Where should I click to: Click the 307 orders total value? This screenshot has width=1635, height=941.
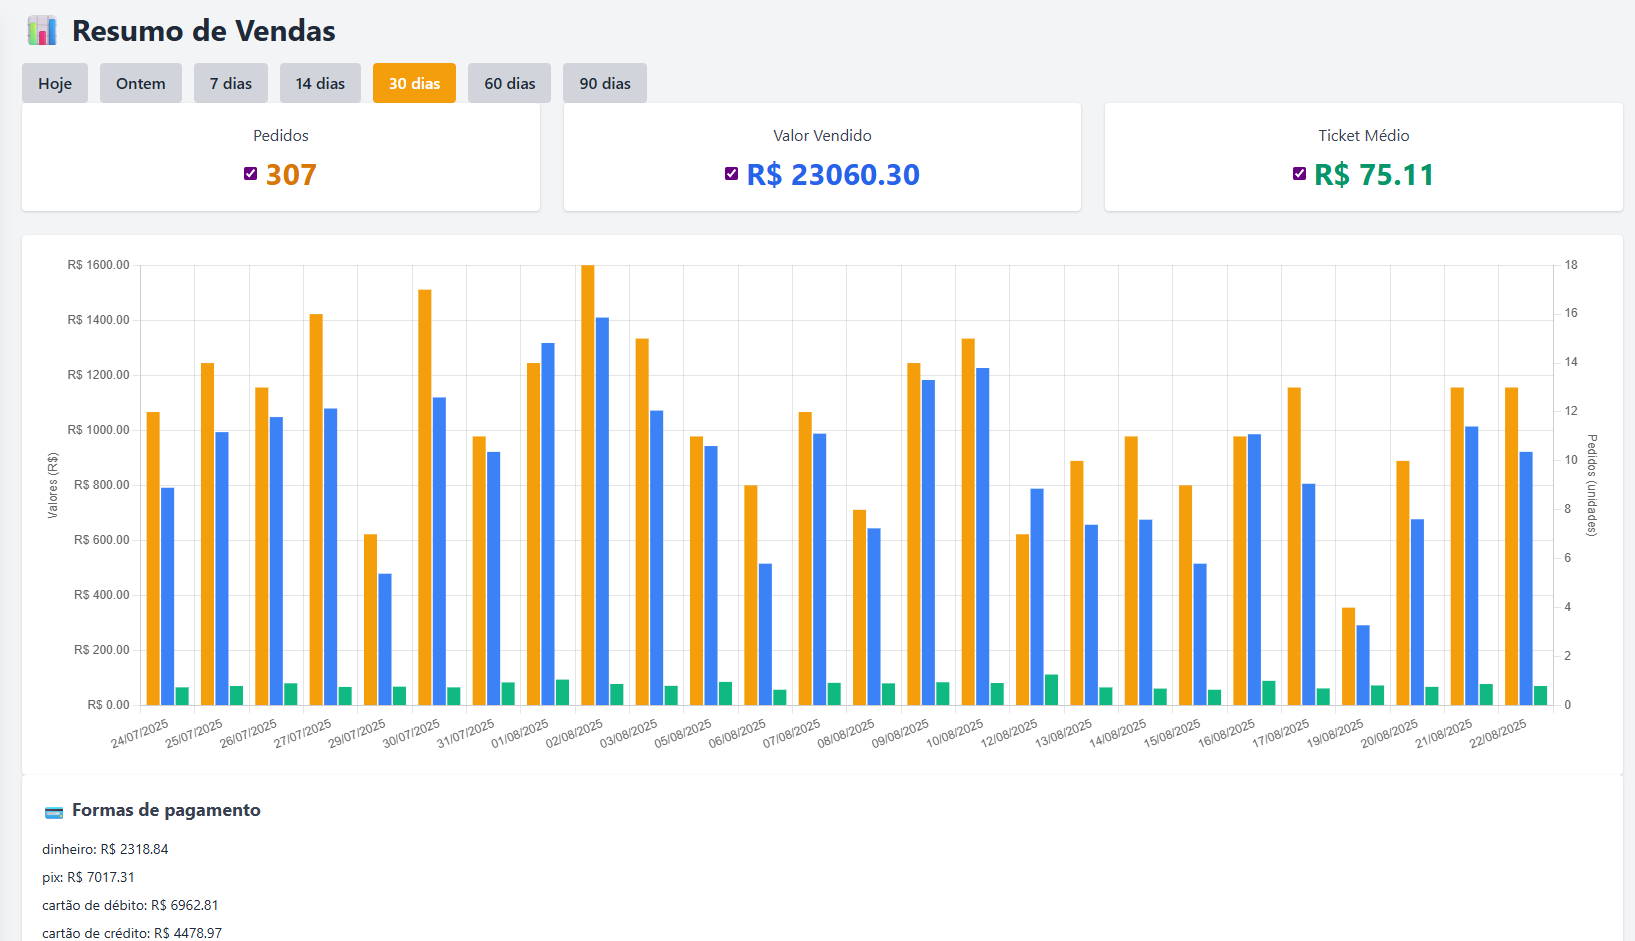(x=291, y=175)
